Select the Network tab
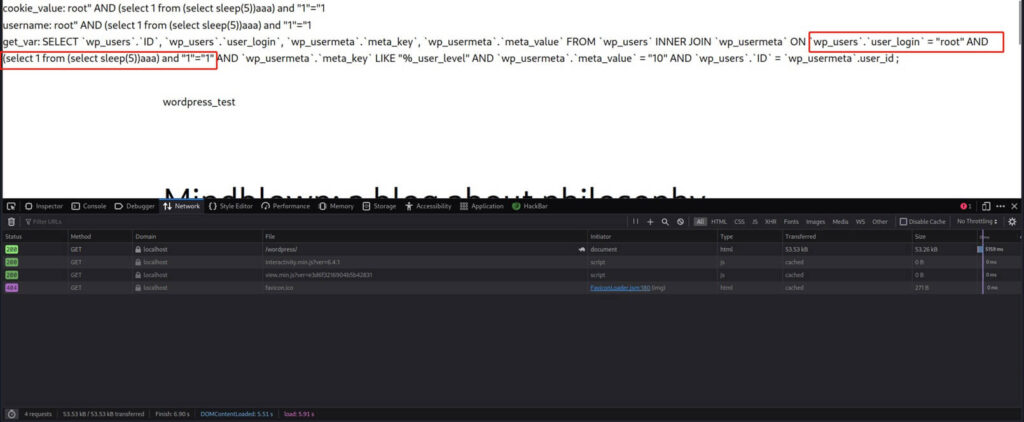This screenshot has height=422, width=1024. pos(182,206)
